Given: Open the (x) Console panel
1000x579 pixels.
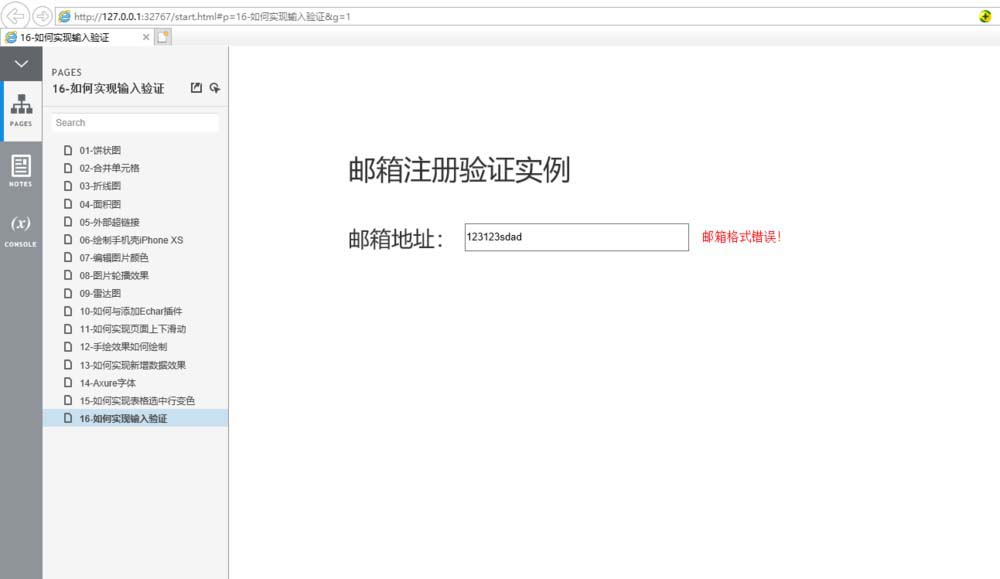Looking at the screenshot, I should [x=21, y=228].
